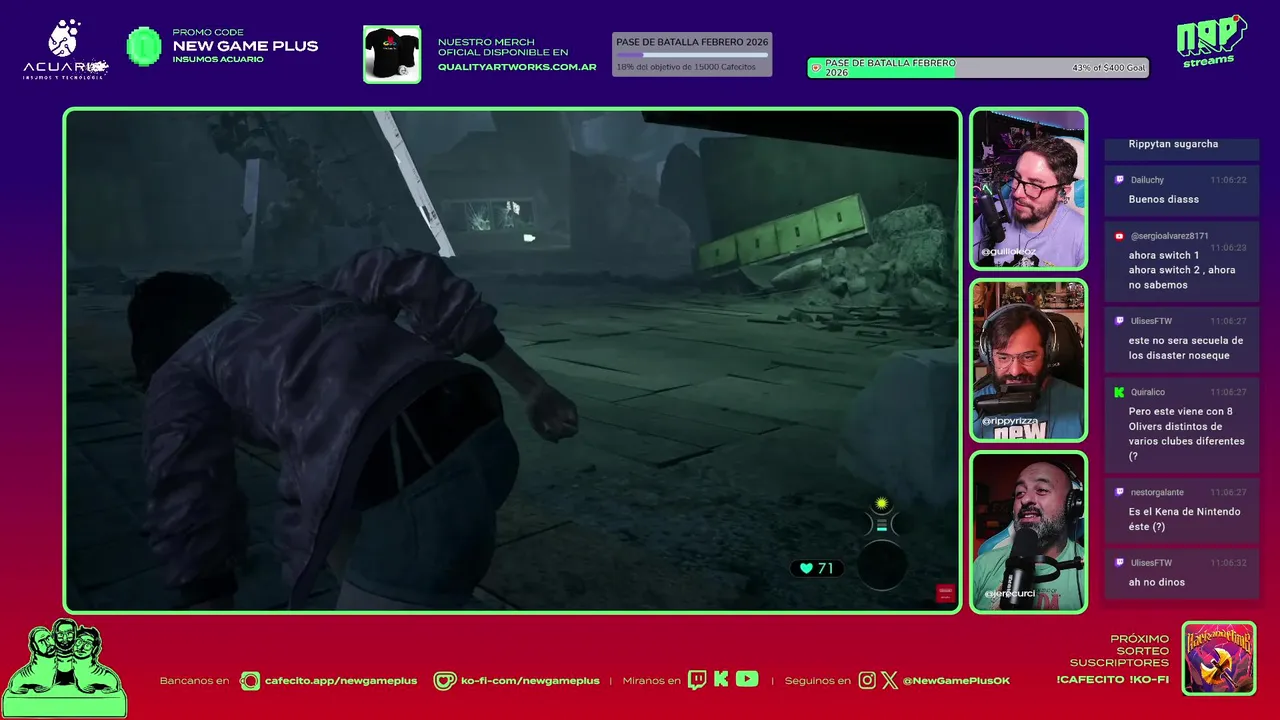Viewport: 1280px width, 720px height.
Task: Click the Cafecitos battle pass progress bar
Action: [692, 55]
